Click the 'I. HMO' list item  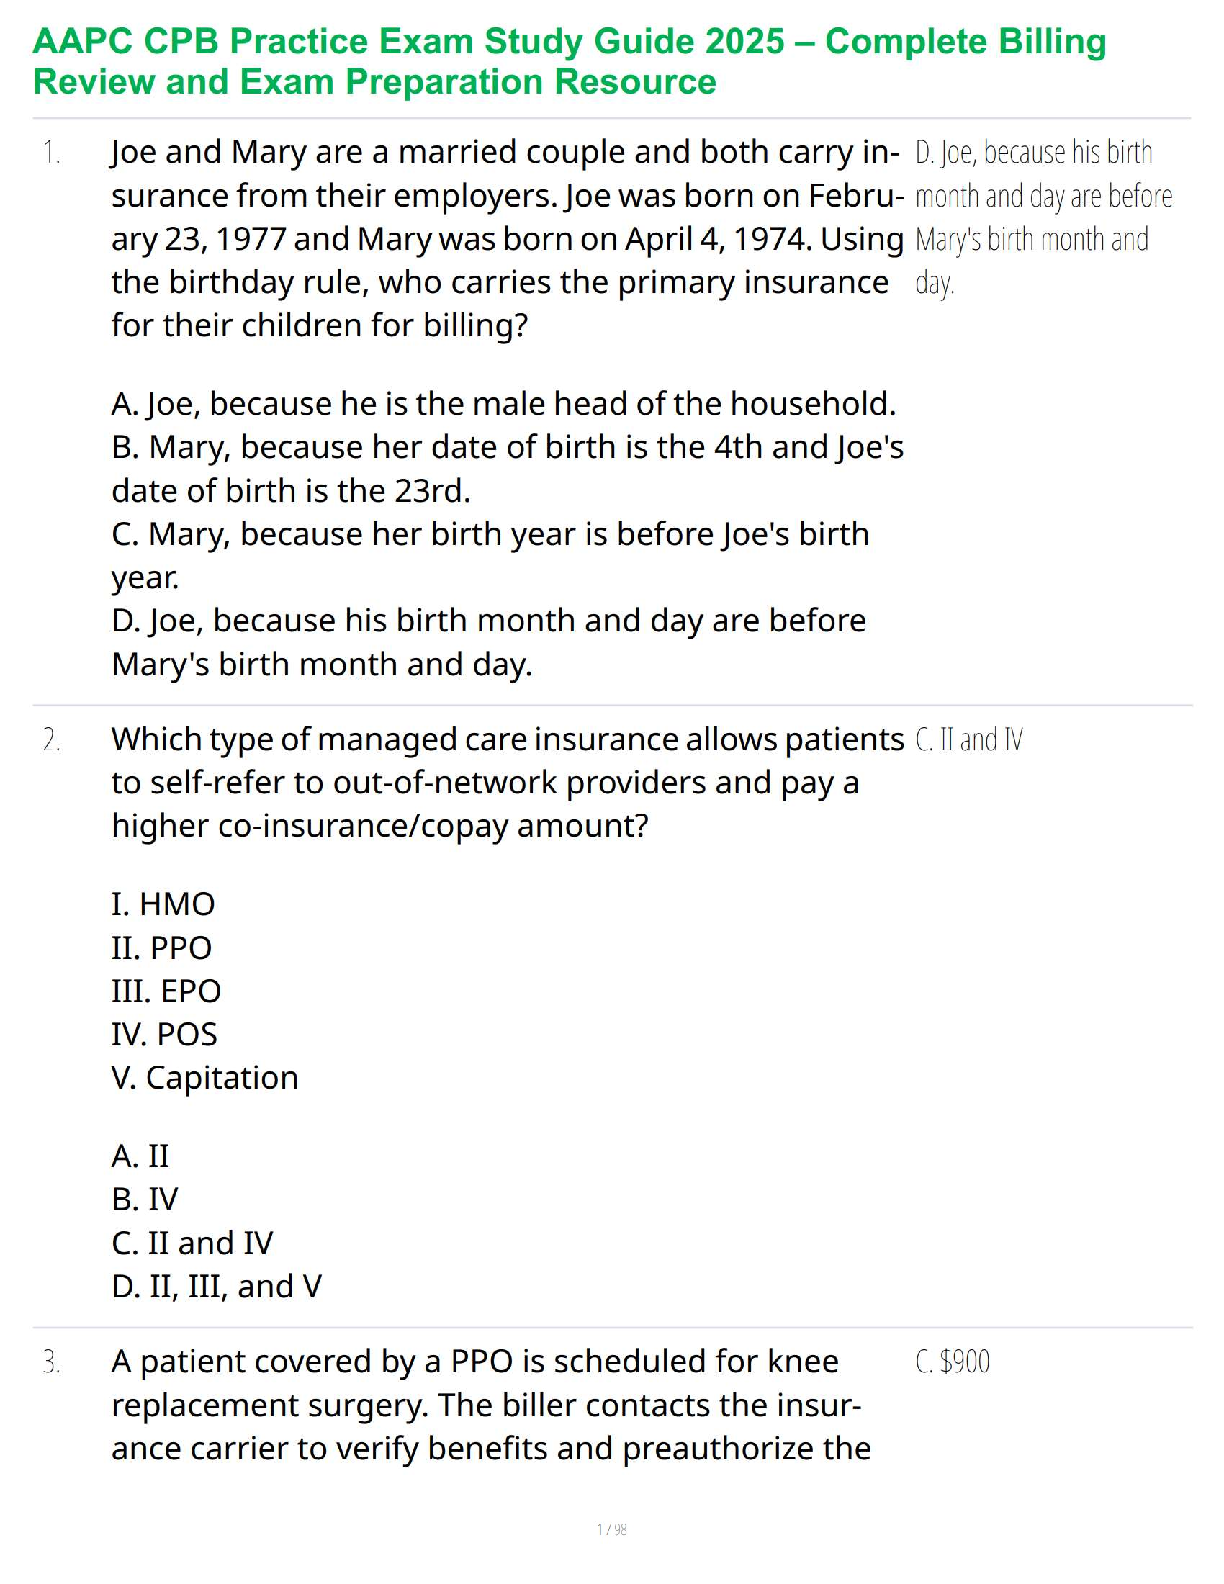163,904
